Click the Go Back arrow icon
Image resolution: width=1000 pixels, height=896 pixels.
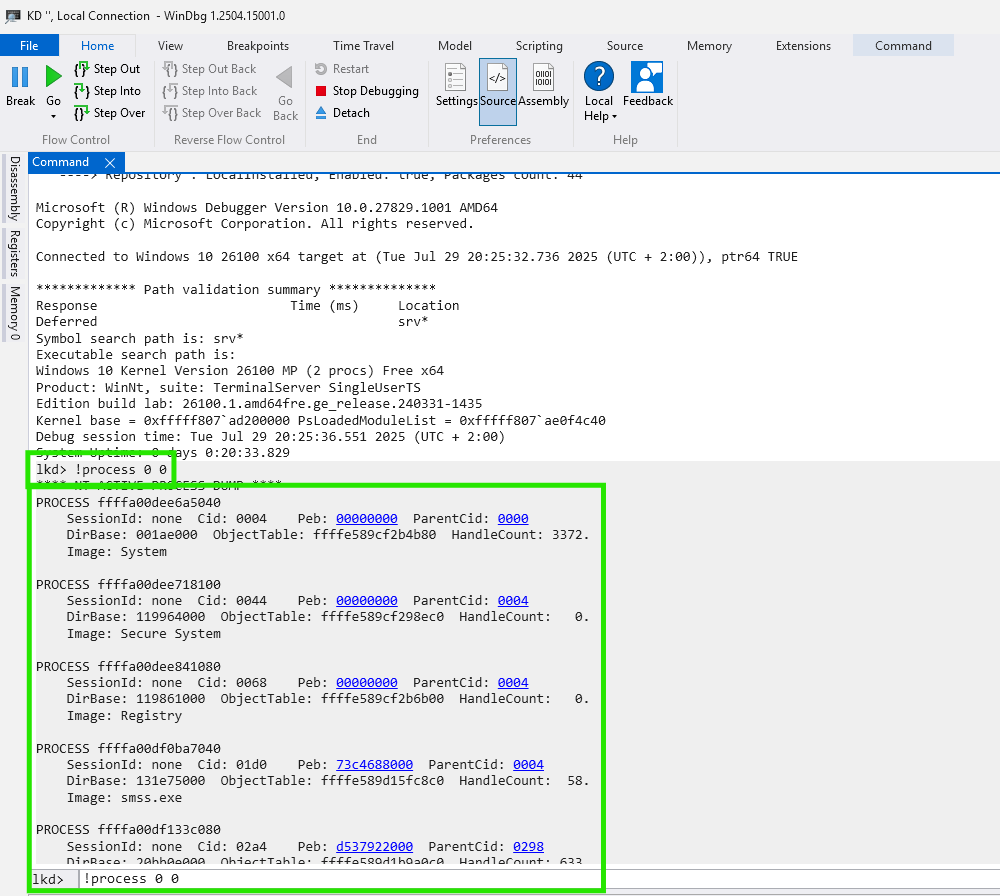pos(284,78)
